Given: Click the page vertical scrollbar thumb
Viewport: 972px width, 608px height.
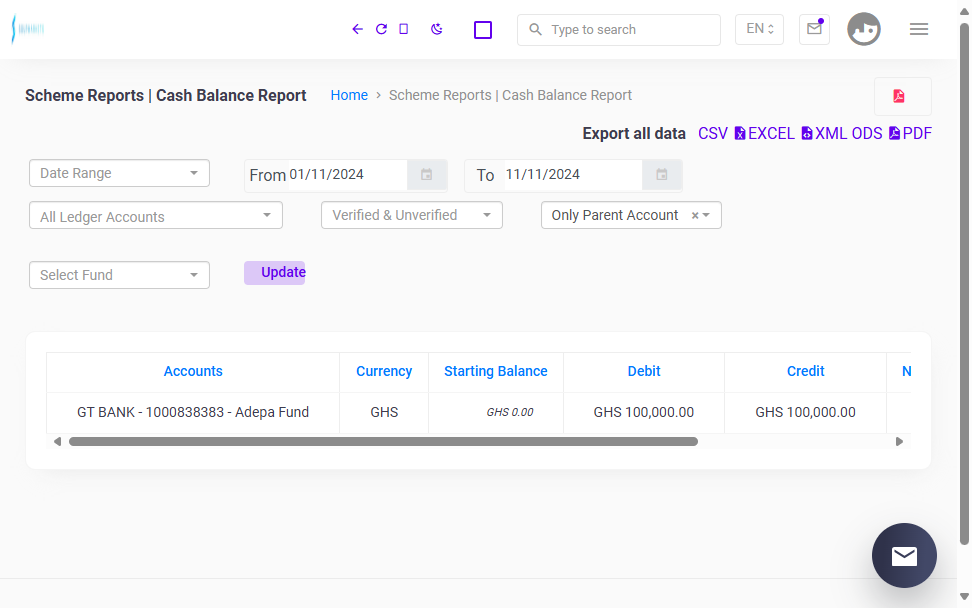Looking at the screenshot, I should click(x=964, y=284).
